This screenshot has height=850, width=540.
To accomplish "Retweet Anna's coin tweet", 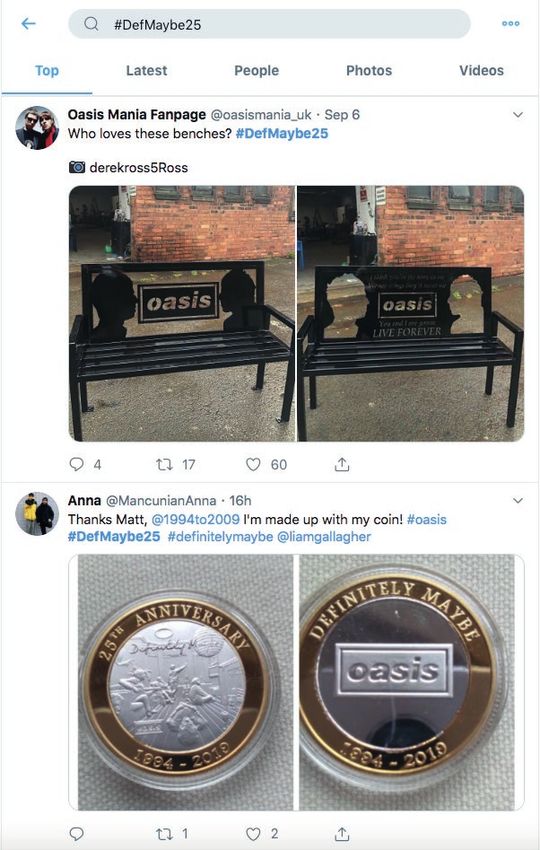I will coord(164,834).
